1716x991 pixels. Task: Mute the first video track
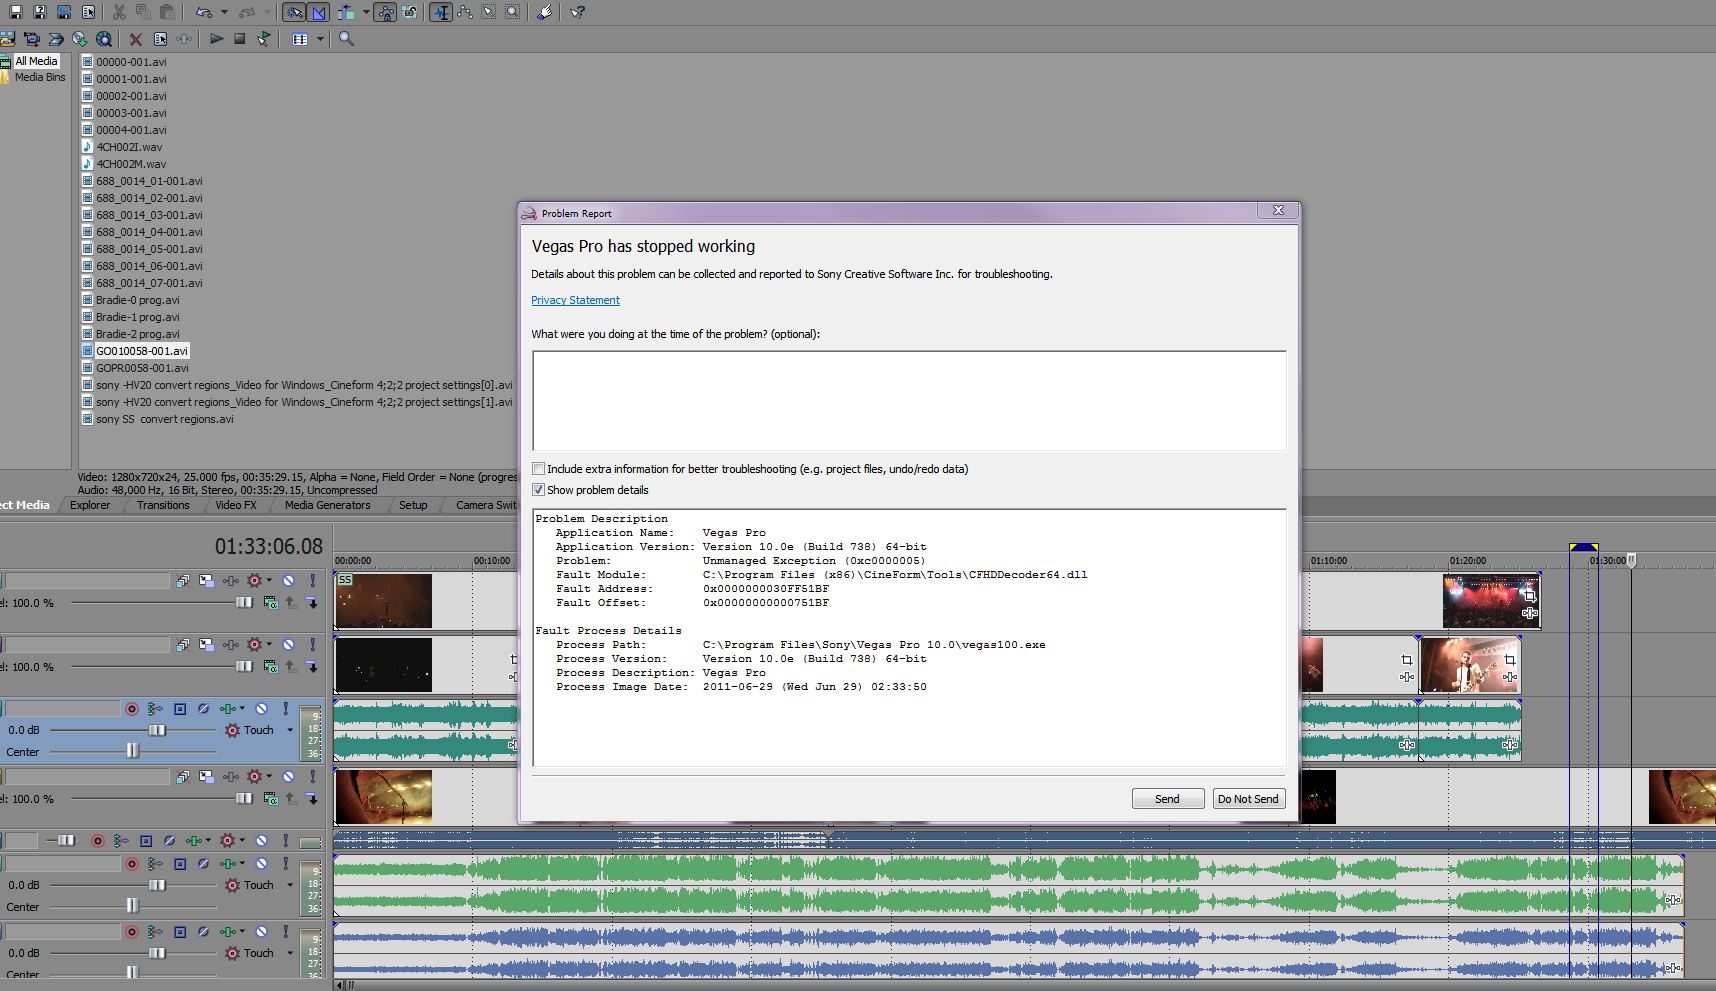tap(288, 581)
